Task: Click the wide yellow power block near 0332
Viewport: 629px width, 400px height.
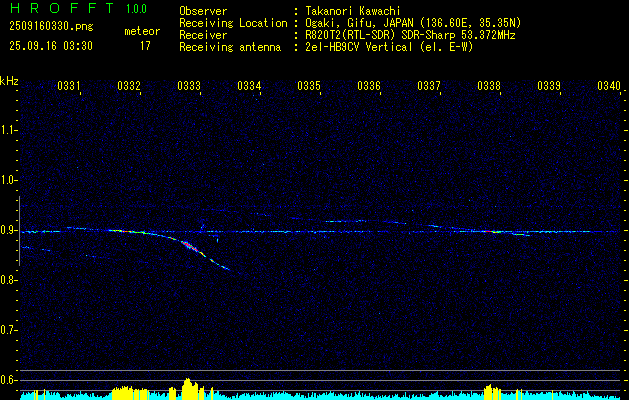Action: pyautogui.click(x=128, y=393)
